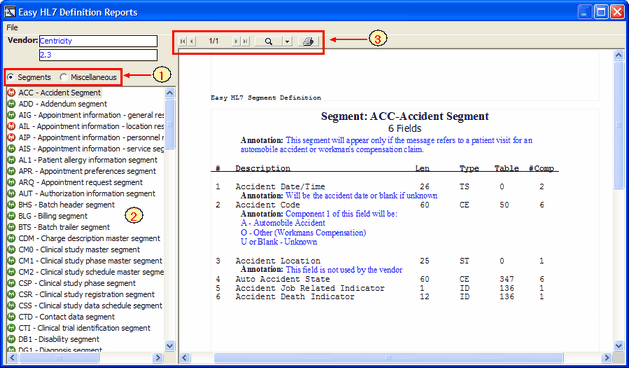Select CDM - Charge description master segment
This screenshot has height=368, width=629.
[89, 238]
